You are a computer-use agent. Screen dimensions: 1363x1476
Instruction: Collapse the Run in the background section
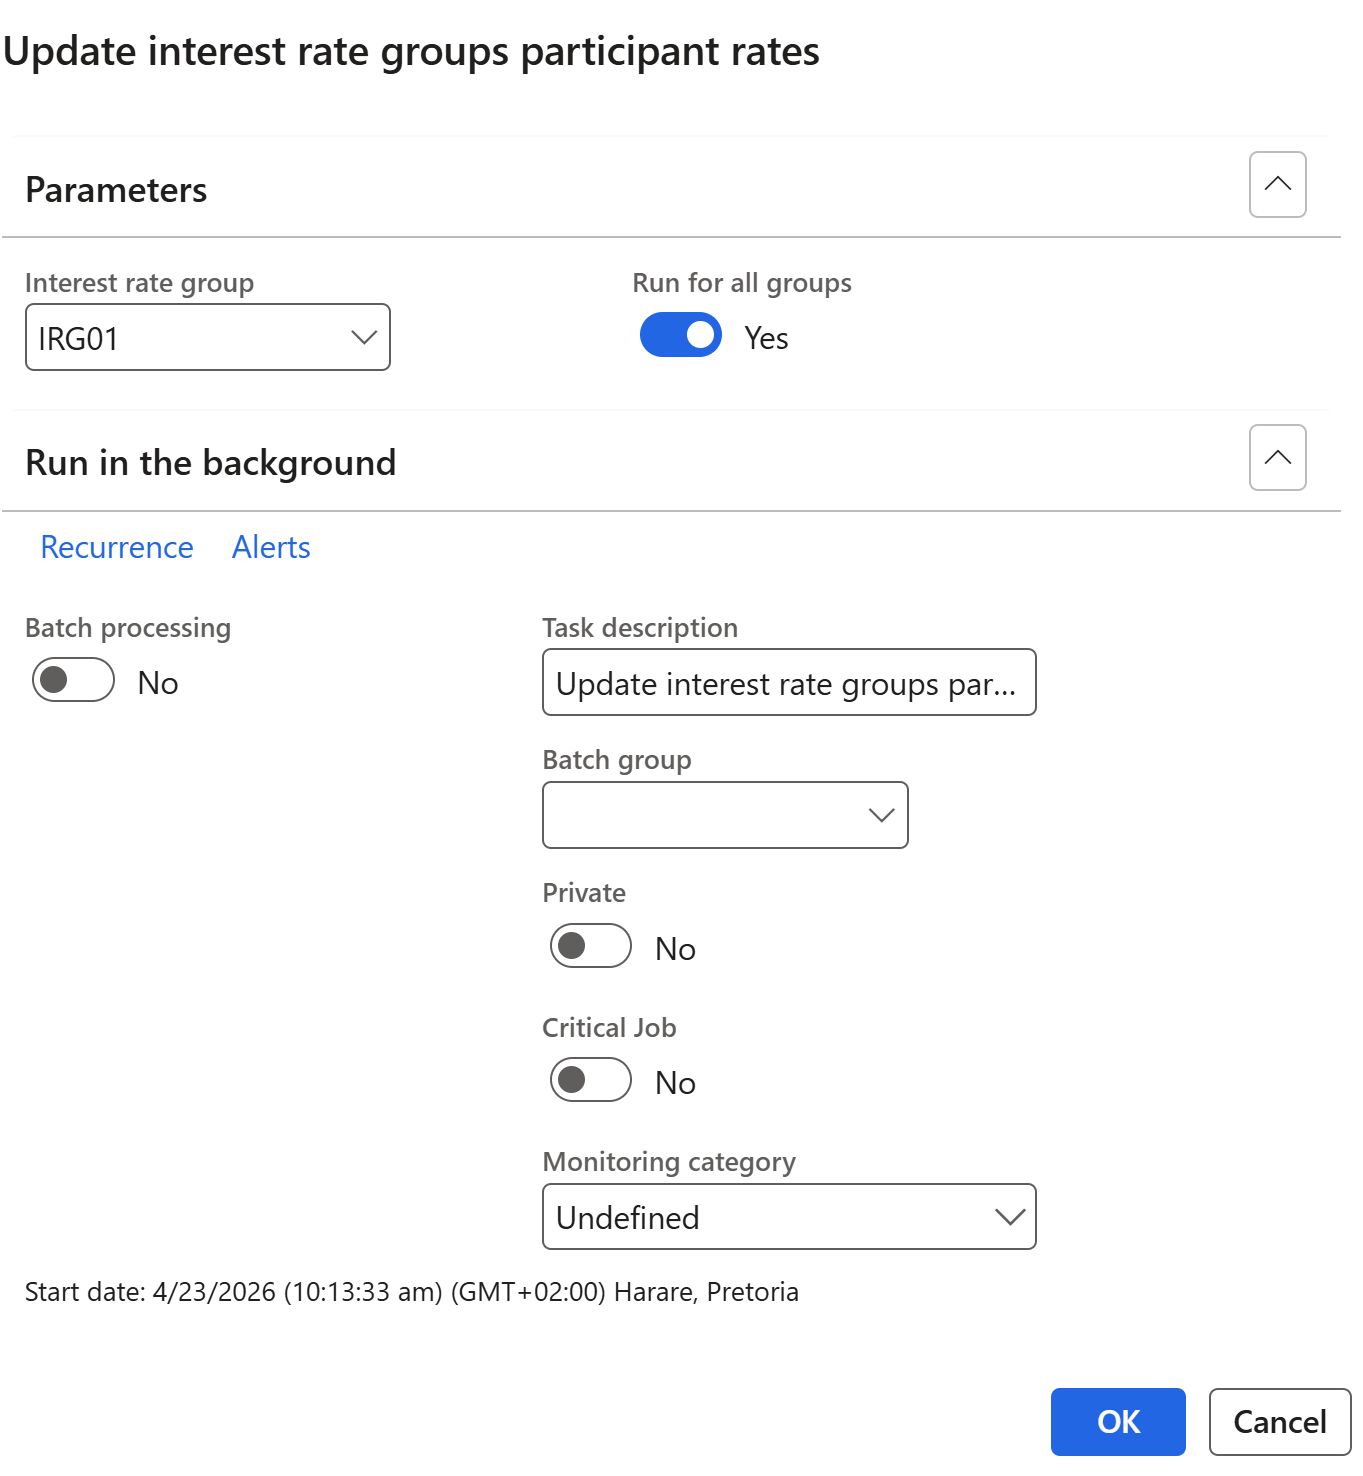[x=1277, y=458]
